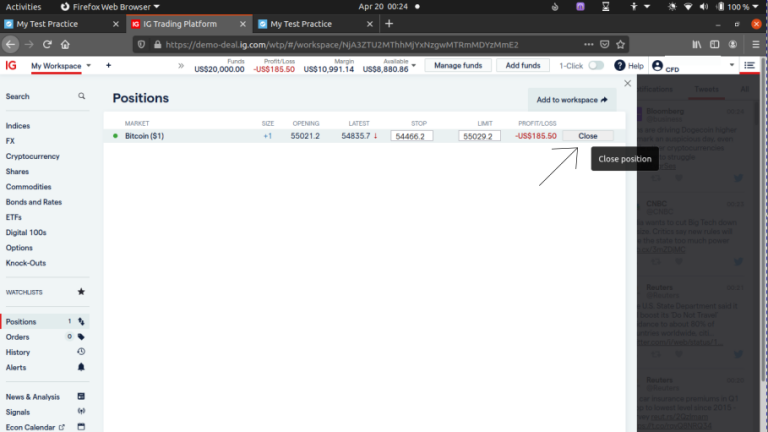Screen dimensions: 768x432
Task: Click the Pocket save icon
Action: tap(605, 45)
